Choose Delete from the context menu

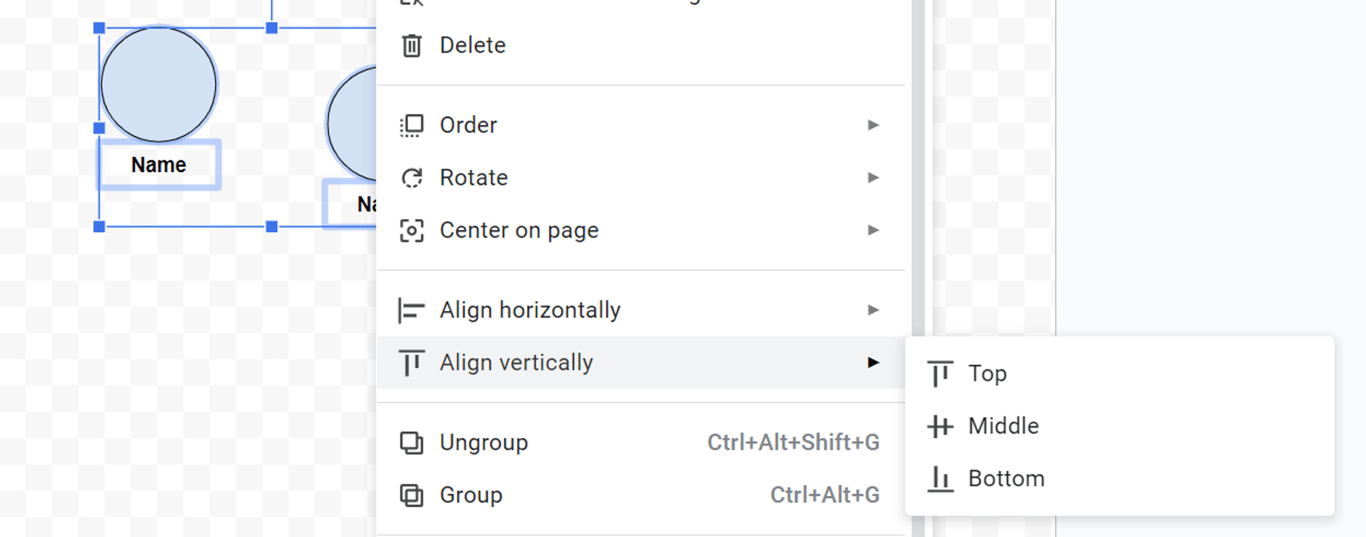(x=473, y=45)
